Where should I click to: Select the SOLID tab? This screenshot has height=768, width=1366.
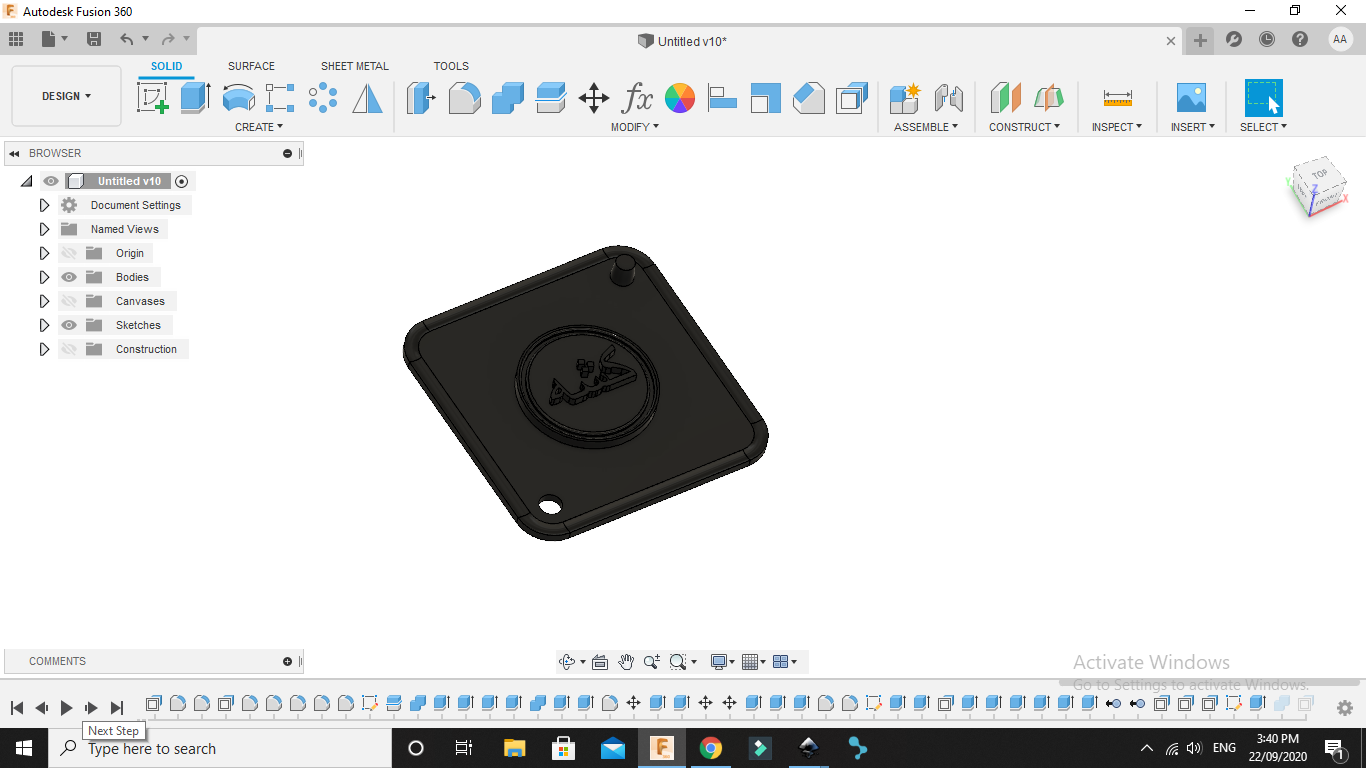(167, 66)
